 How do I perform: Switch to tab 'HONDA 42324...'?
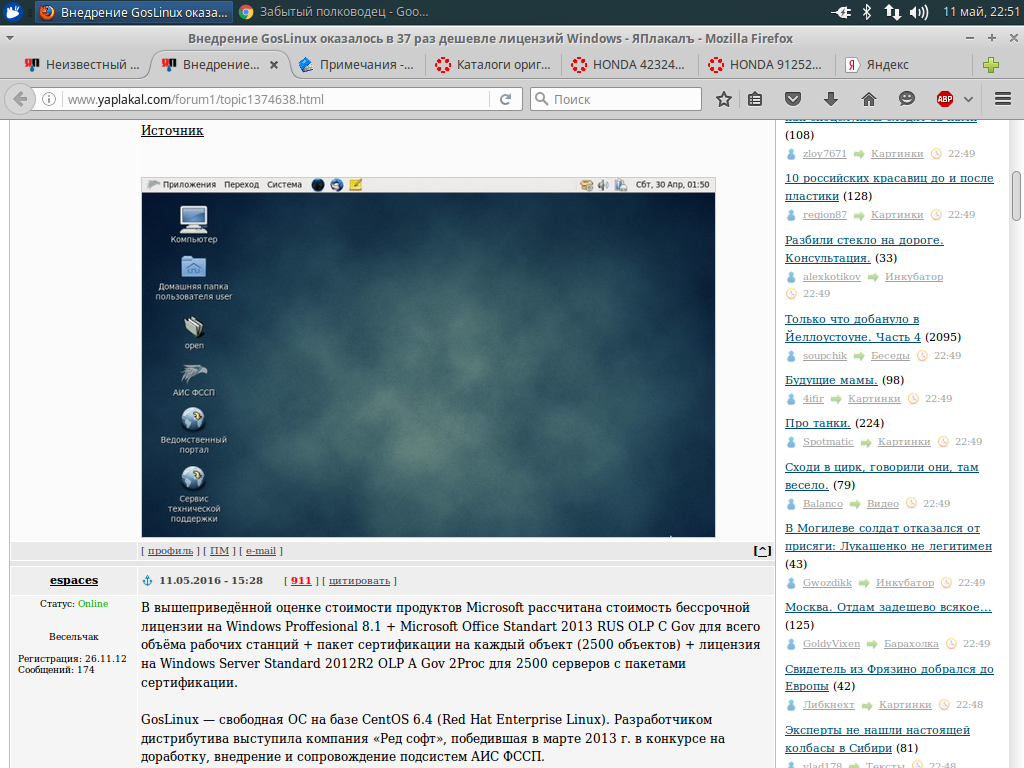coord(630,65)
